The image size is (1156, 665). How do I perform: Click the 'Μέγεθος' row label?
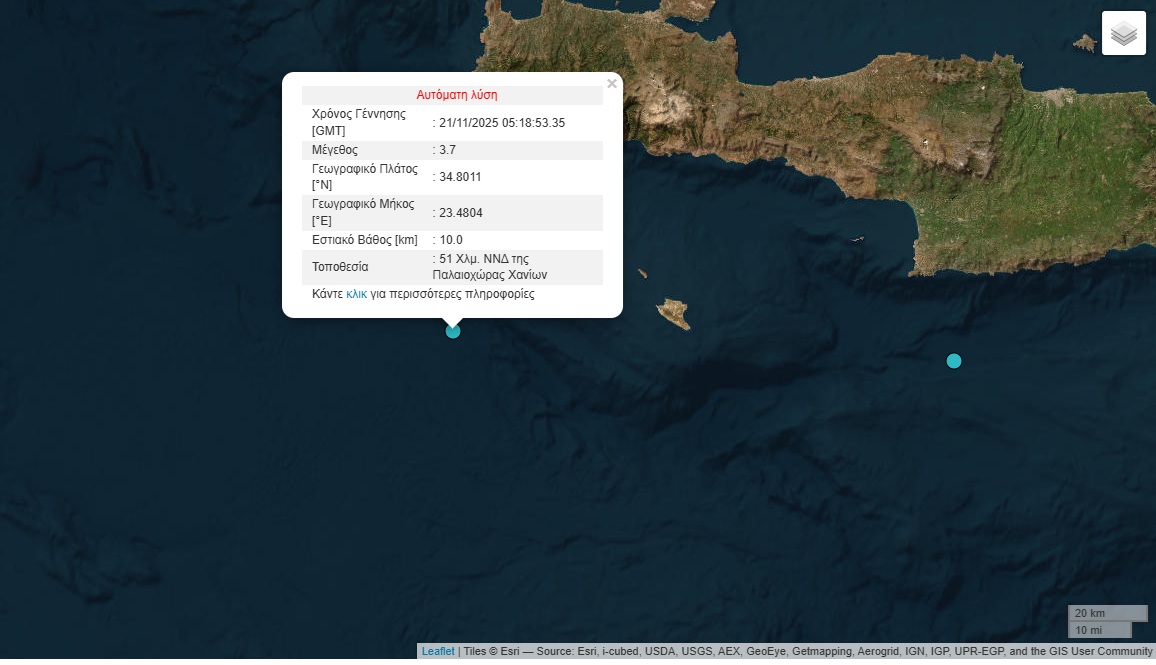click(335, 150)
